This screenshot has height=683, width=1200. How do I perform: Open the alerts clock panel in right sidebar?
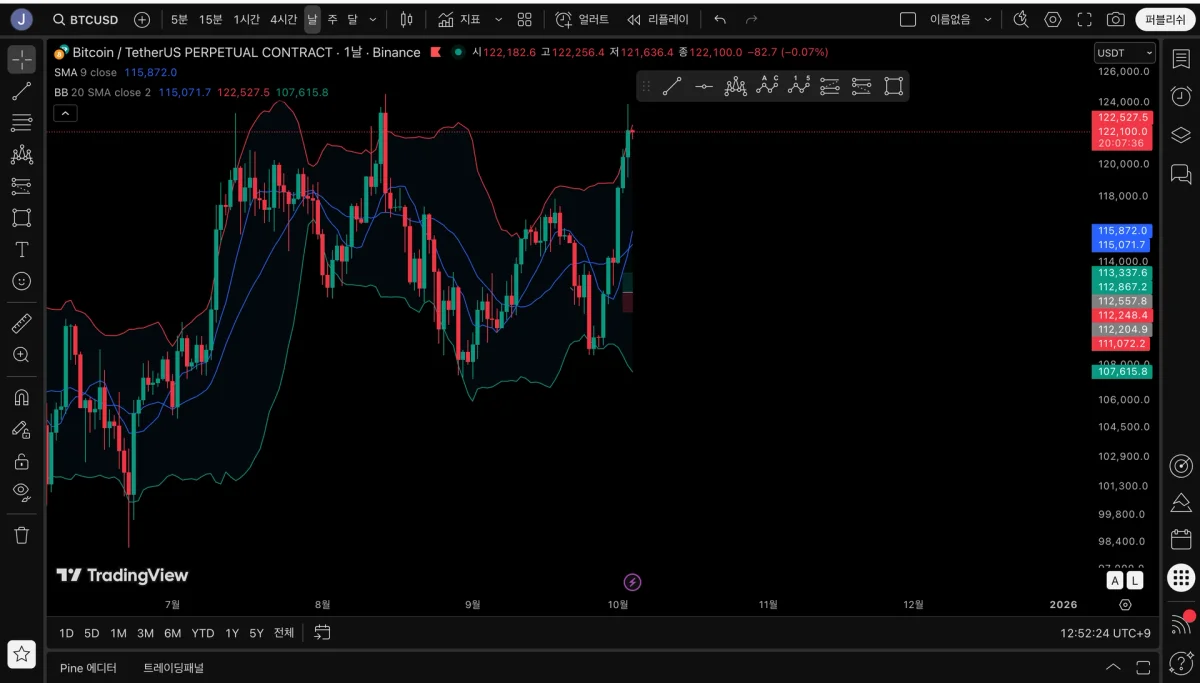1181,97
